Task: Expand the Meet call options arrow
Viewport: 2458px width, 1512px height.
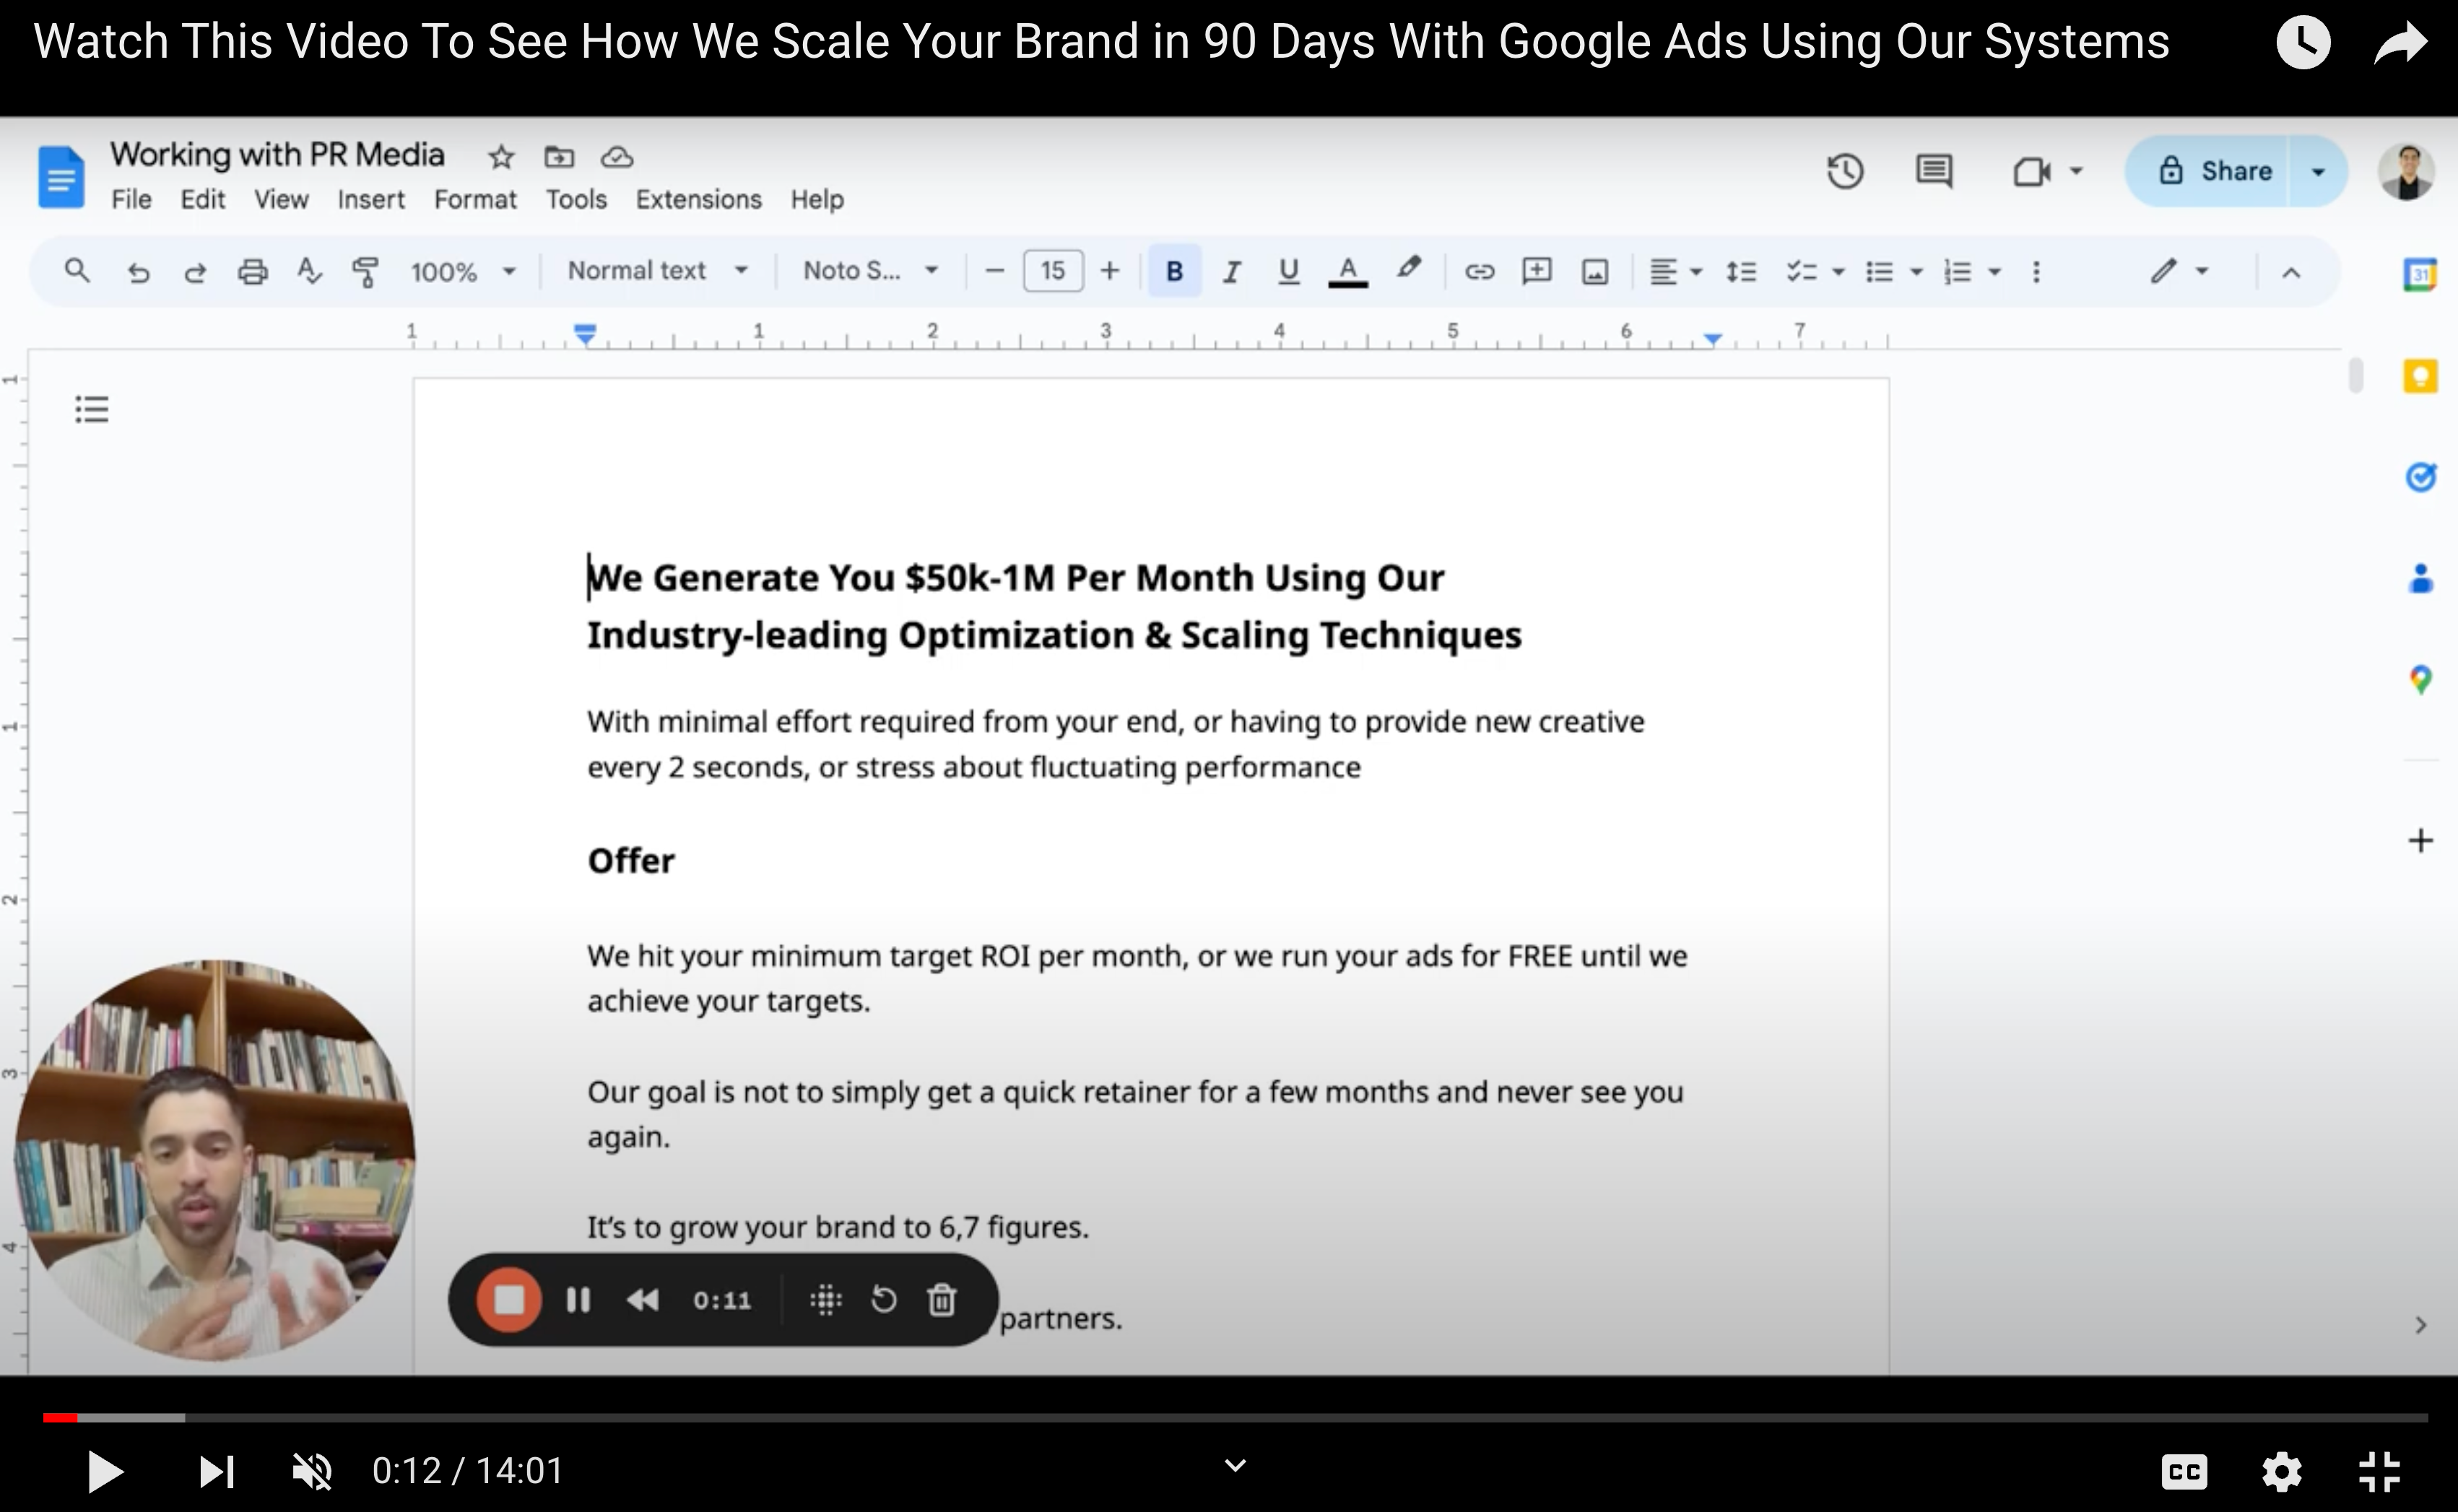Action: [2076, 171]
